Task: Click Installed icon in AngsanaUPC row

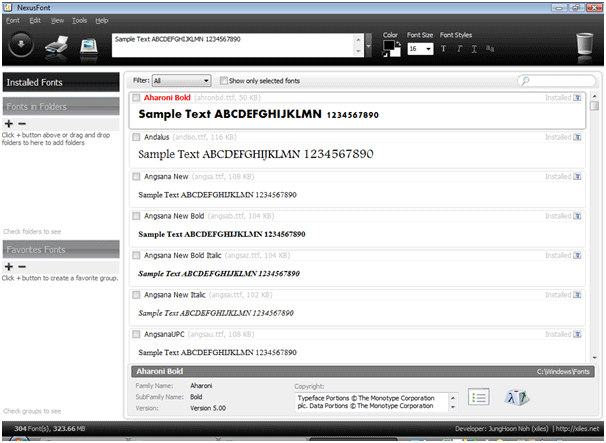Action: click(577, 334)
